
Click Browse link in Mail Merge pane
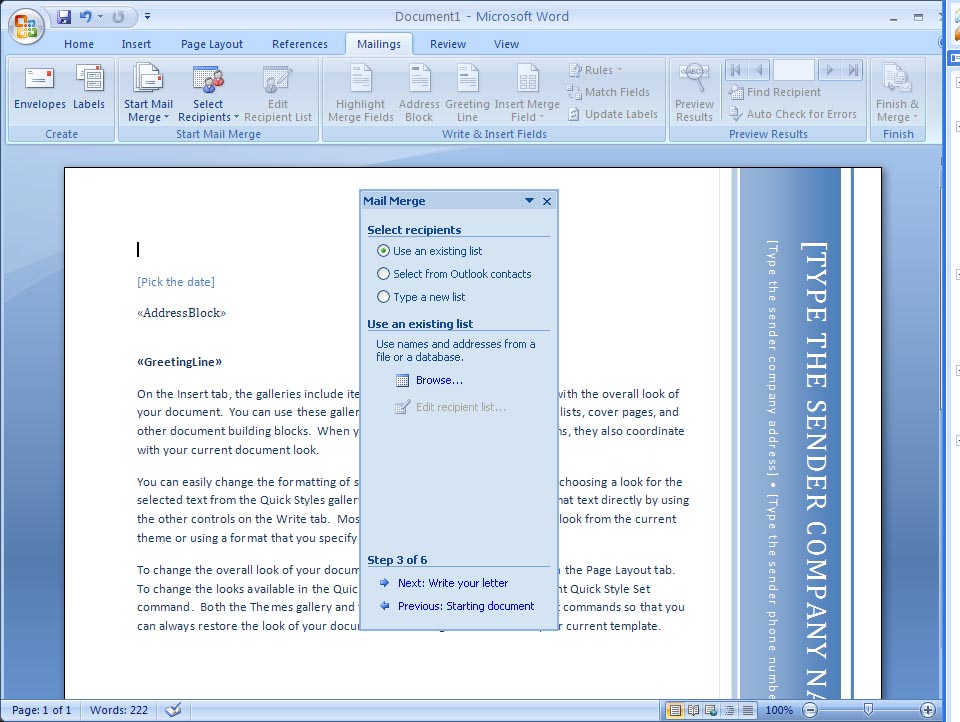coord(439,380)
